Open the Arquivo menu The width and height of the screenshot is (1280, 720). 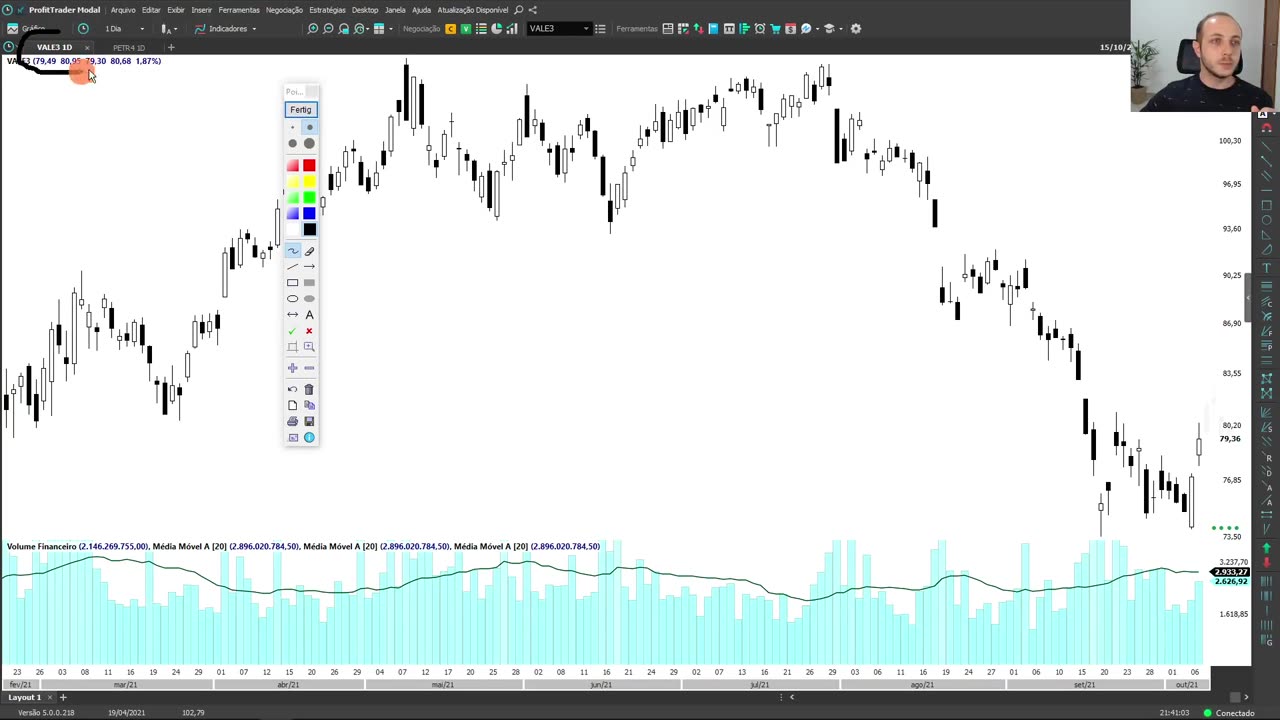(x=123, y=10)
